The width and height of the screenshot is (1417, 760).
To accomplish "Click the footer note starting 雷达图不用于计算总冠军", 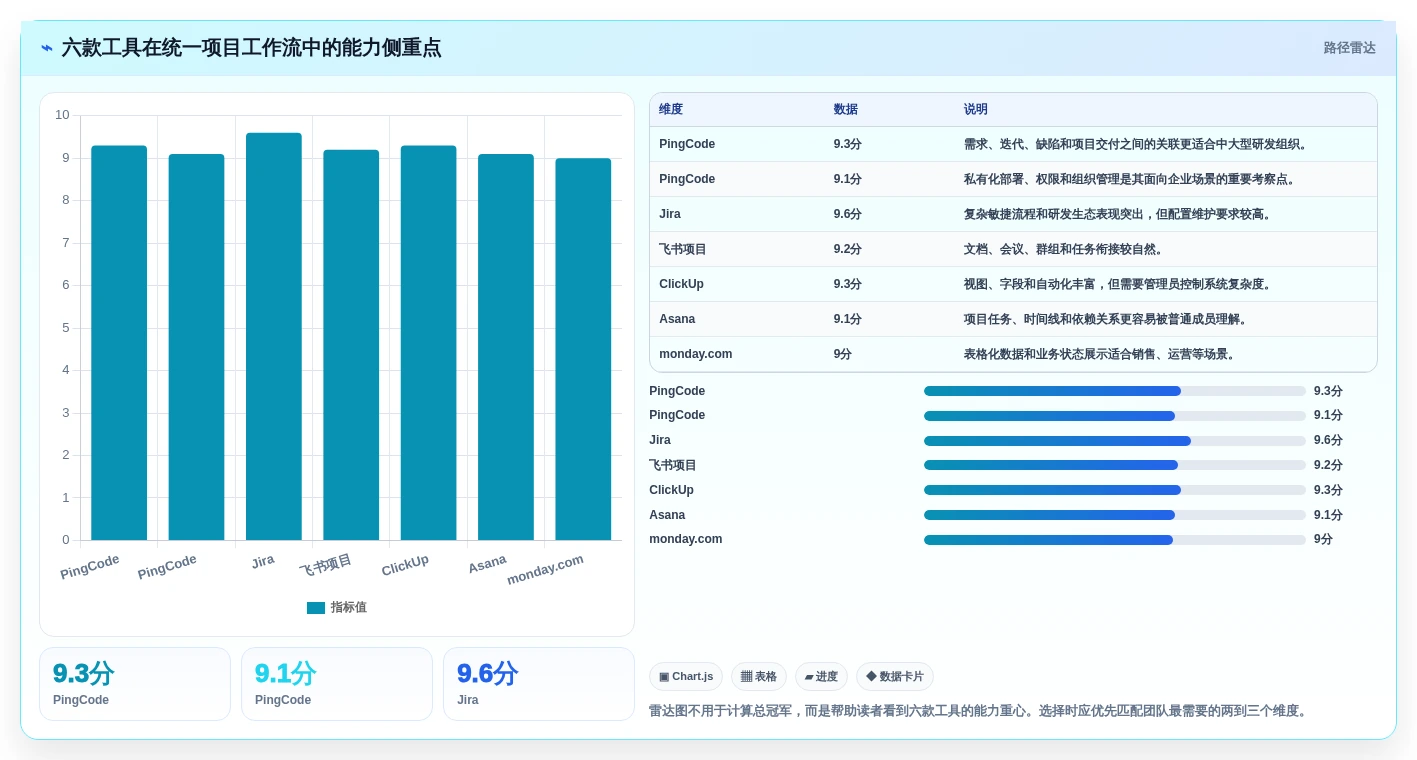I will coord(978,711).
